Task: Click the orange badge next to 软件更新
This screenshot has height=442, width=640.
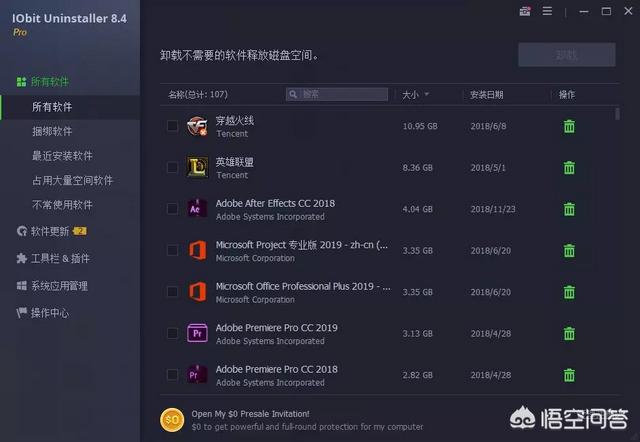Action: click(80, 231)
